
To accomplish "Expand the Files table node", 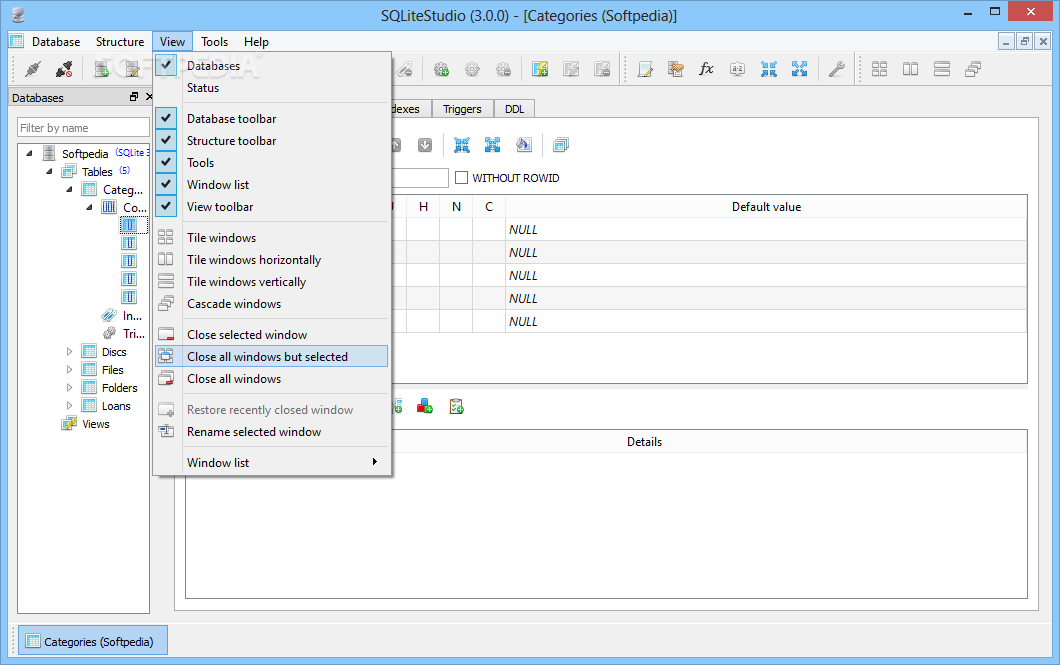I will (69, 370).
